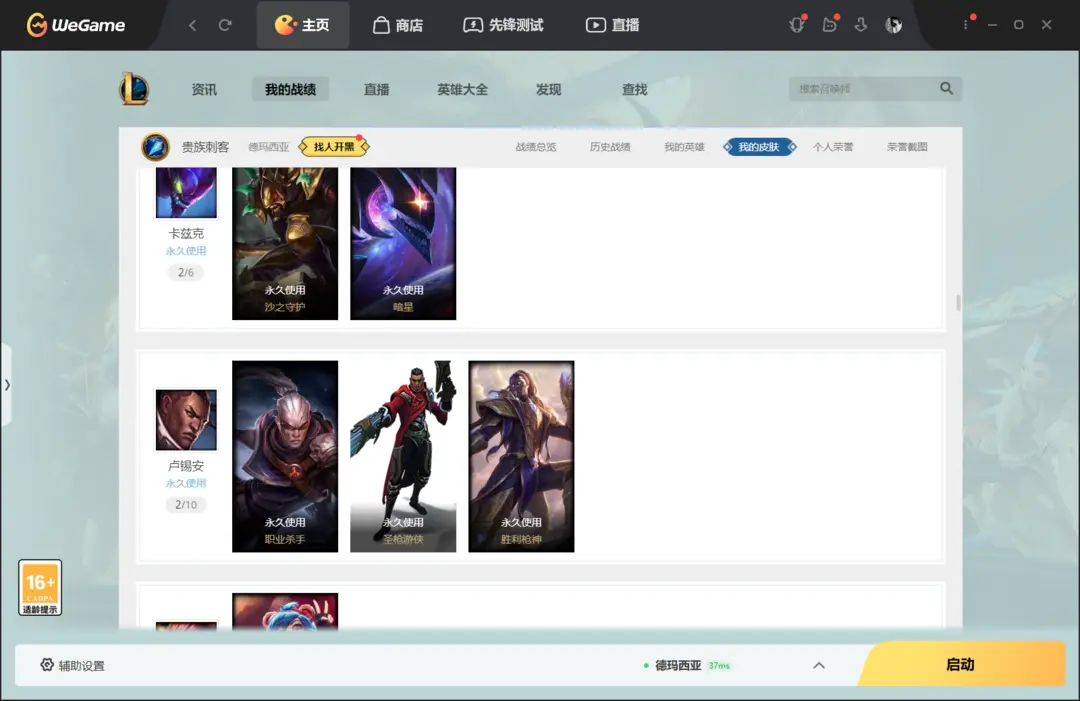The height and width of the screenshot is (701, 1080).
Task: Open the three-dot more menu
Action: (966, 25)
